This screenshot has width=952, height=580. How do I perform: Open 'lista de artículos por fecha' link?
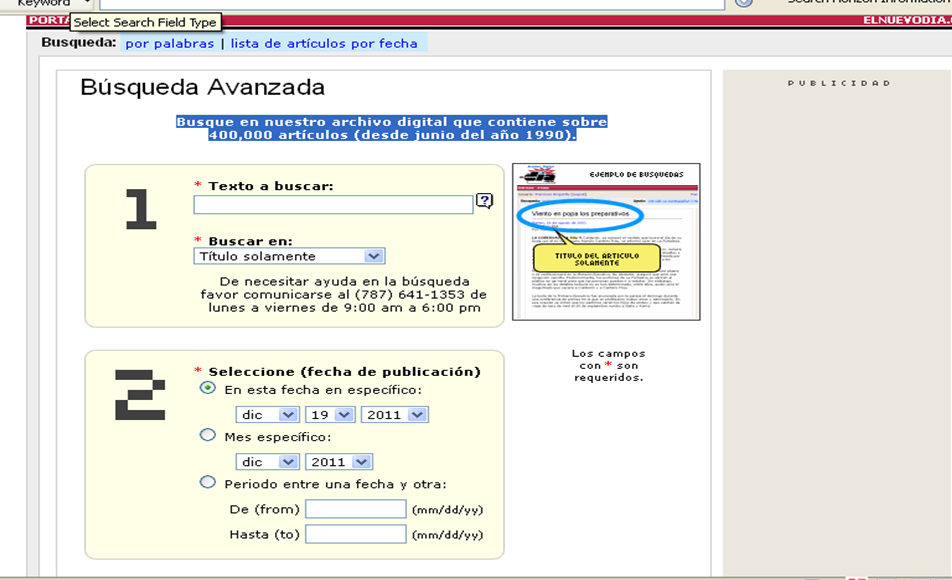[324, 44]
